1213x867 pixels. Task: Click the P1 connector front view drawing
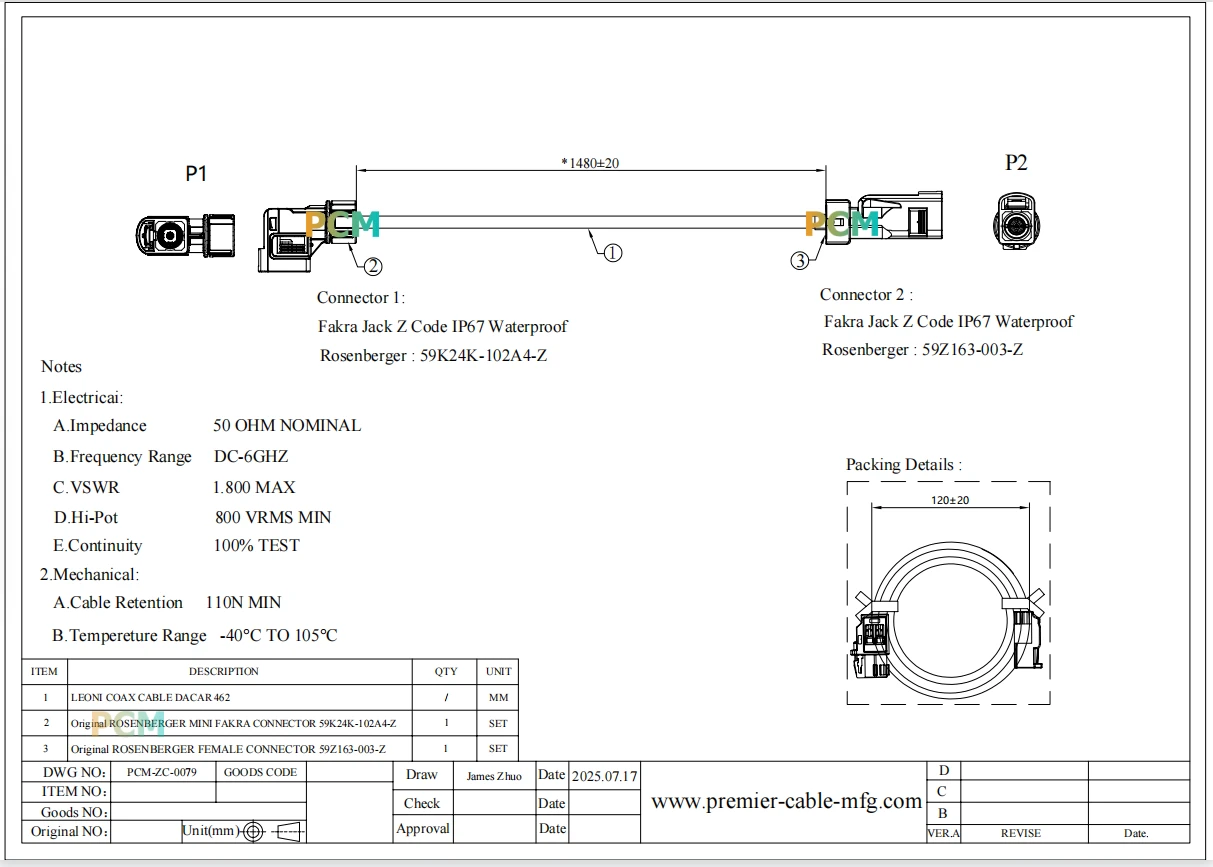pyautogui.click(x=185, y=236)
